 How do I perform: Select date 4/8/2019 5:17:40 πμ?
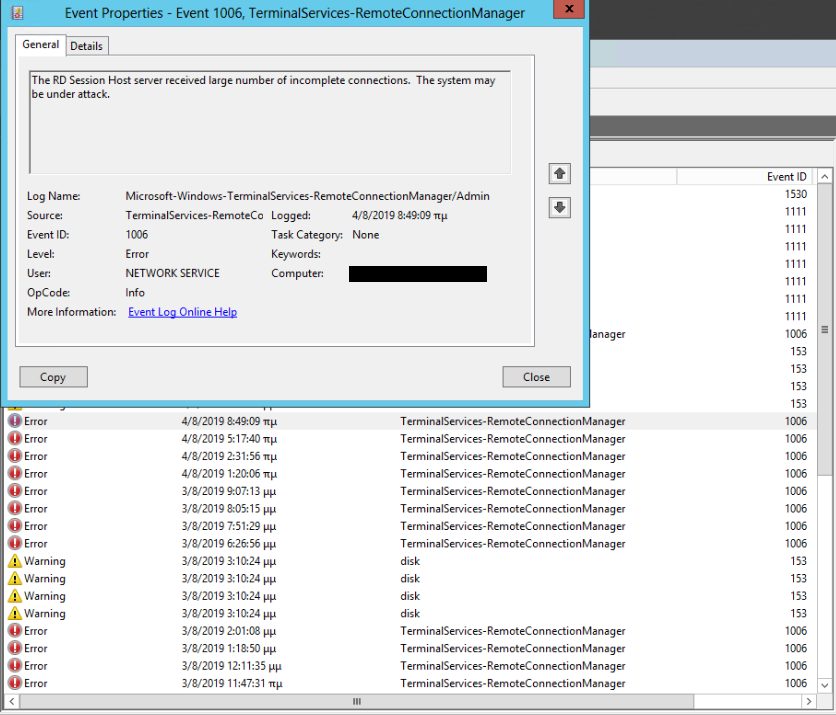point(229,439)
